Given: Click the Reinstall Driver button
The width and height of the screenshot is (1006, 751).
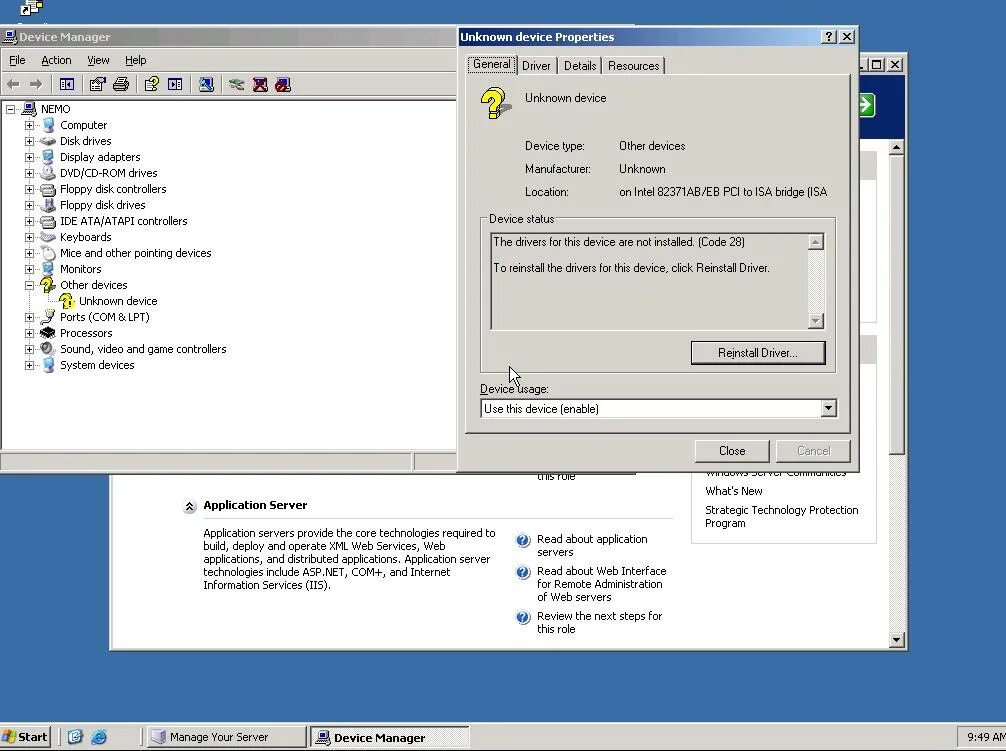Looking at the screenshot, I should (758, 353).
